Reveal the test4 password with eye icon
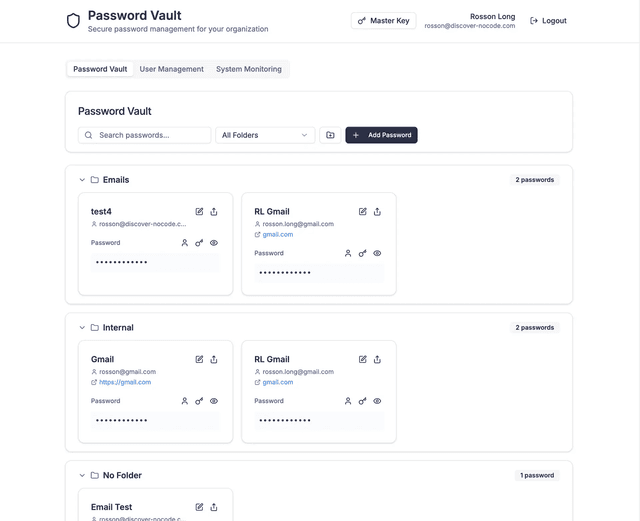This screenshot has height=521, width=640. coord(214,243)
